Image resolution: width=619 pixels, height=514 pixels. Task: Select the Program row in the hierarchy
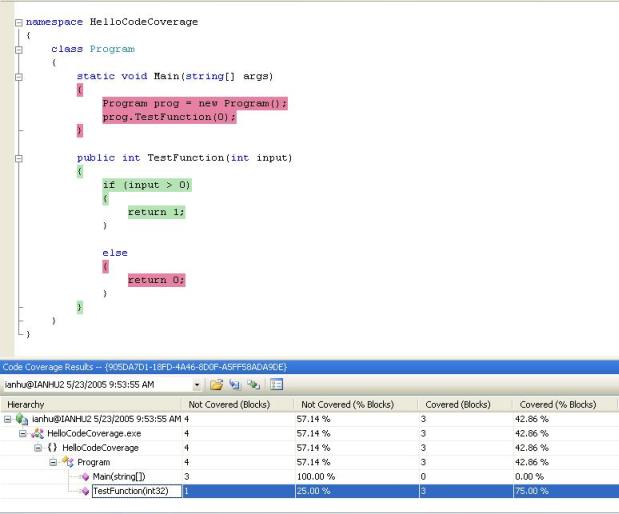(94, 462)
